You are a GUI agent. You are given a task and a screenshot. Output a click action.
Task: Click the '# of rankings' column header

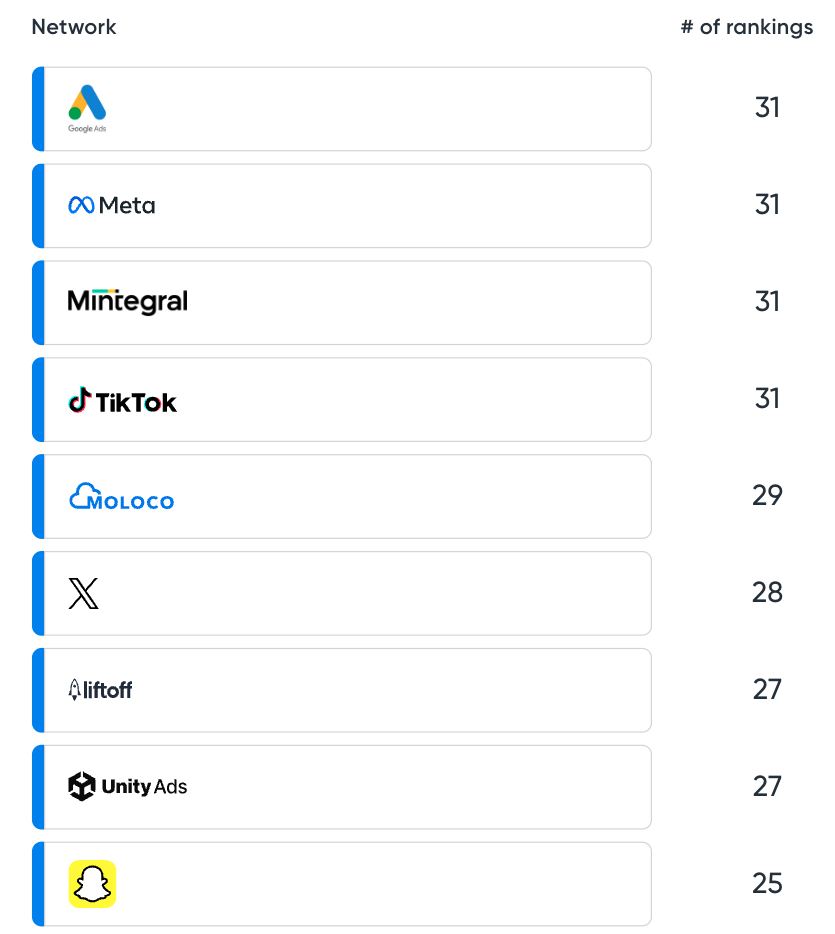(746, 27)
